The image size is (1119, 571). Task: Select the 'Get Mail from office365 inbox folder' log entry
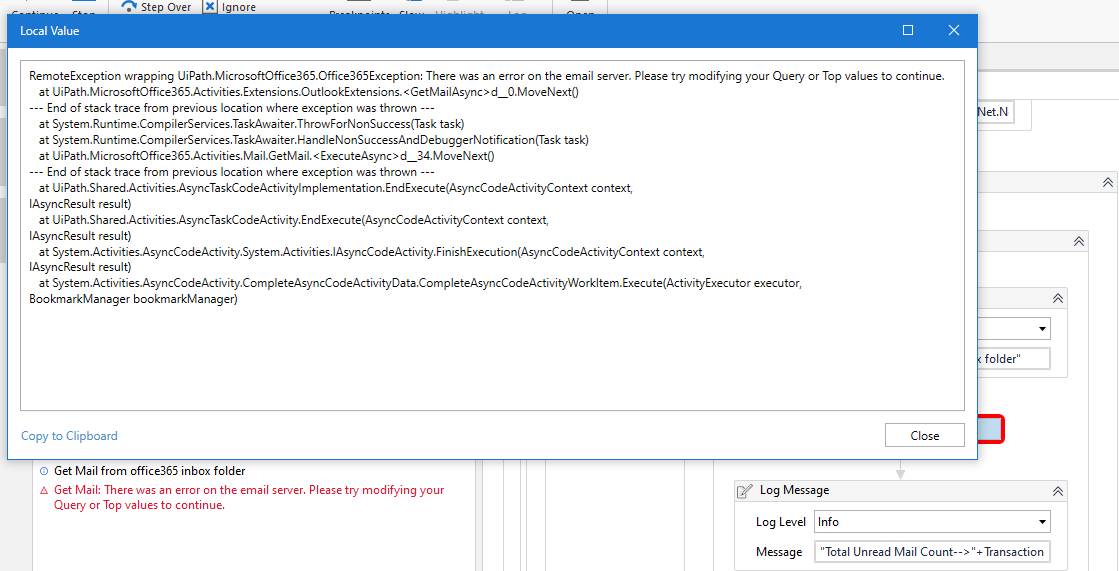click(150, 471)
